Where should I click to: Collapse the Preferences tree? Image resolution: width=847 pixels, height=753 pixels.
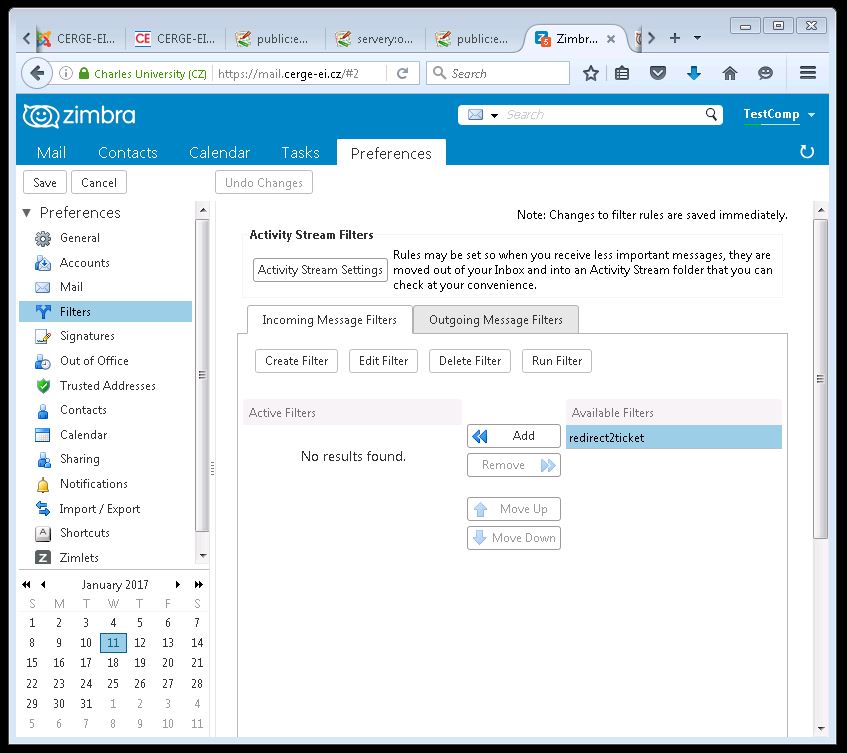(26, 213)
